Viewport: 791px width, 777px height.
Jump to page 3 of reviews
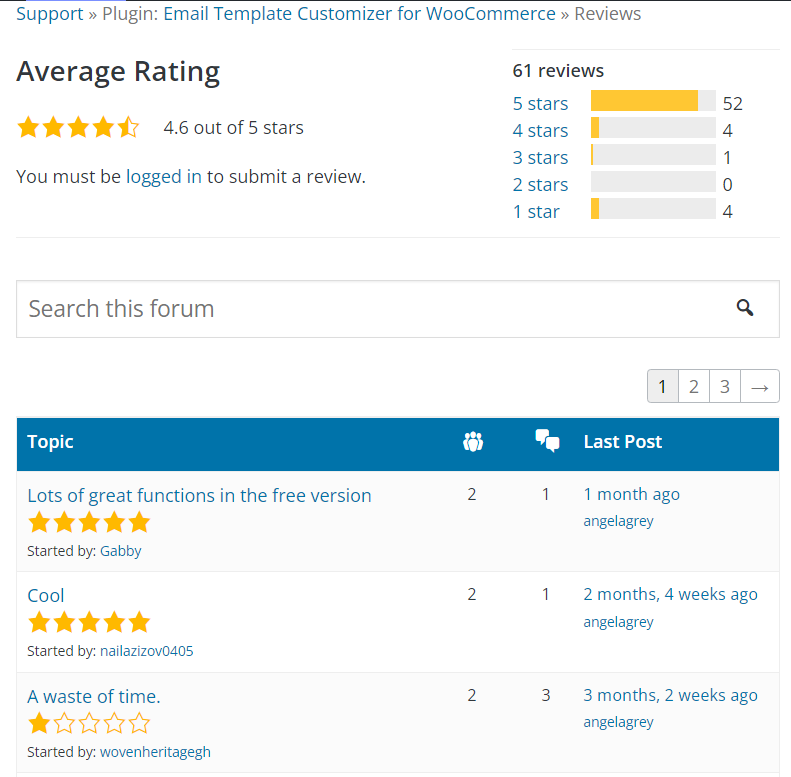[725, 387]
